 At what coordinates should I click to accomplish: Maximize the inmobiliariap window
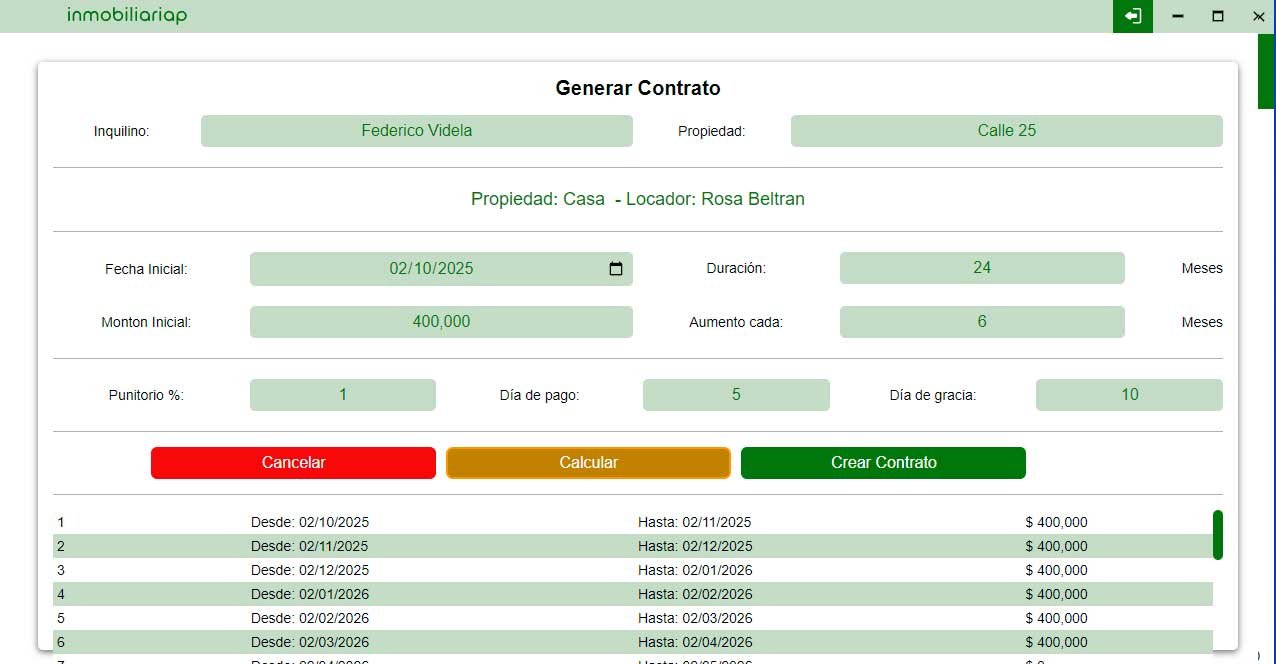point(1218,16)
